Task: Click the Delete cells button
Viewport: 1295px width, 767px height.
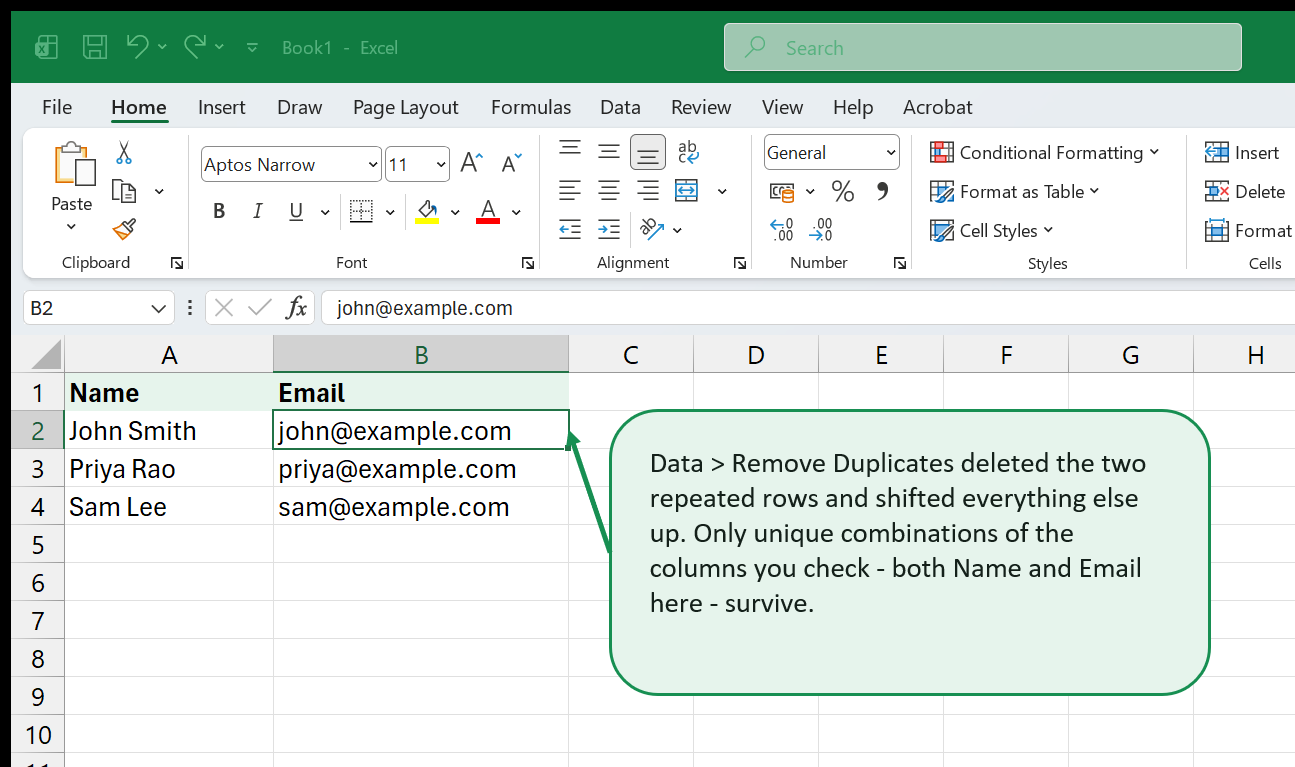Action: [1245, 191]
